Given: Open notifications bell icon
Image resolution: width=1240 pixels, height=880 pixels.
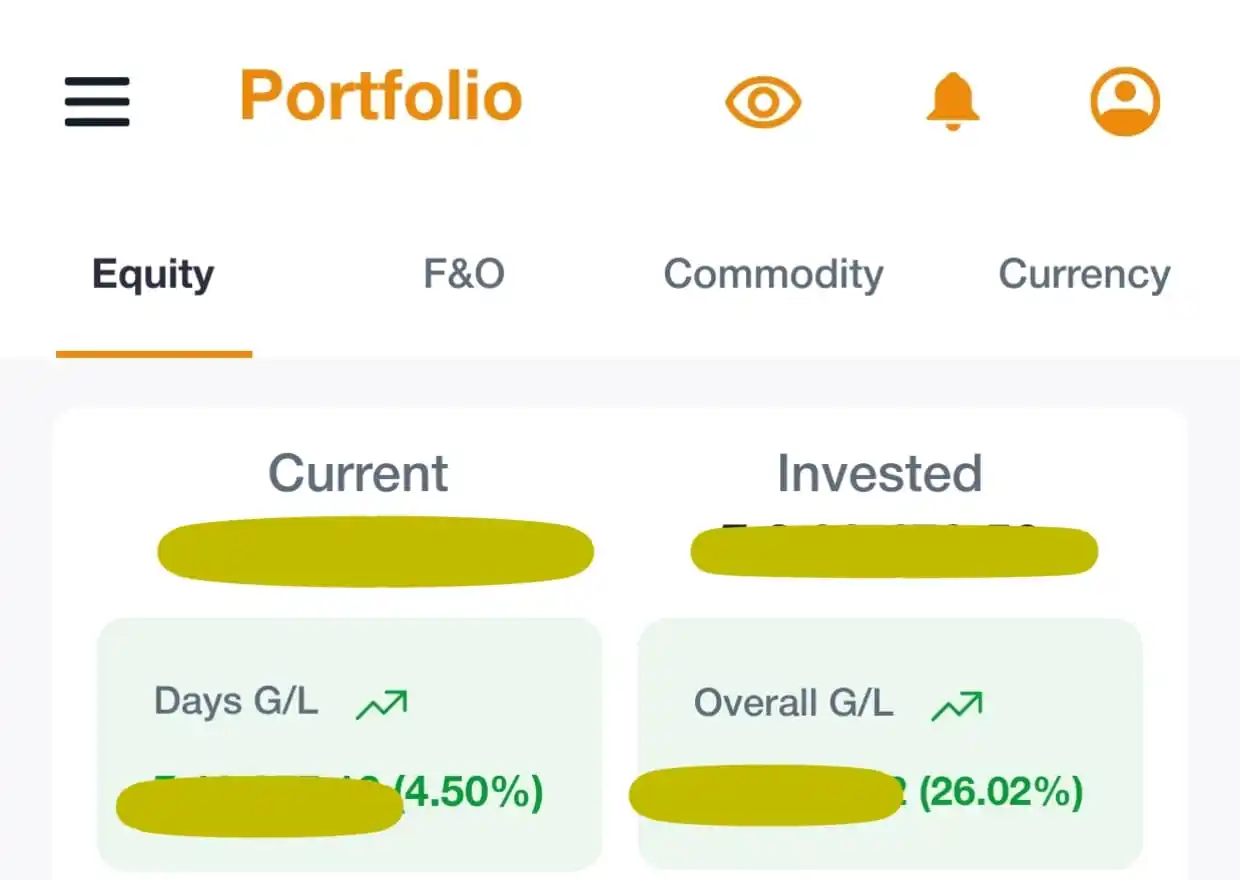Looking at the screenshot, I should click(x=952, y=102).
